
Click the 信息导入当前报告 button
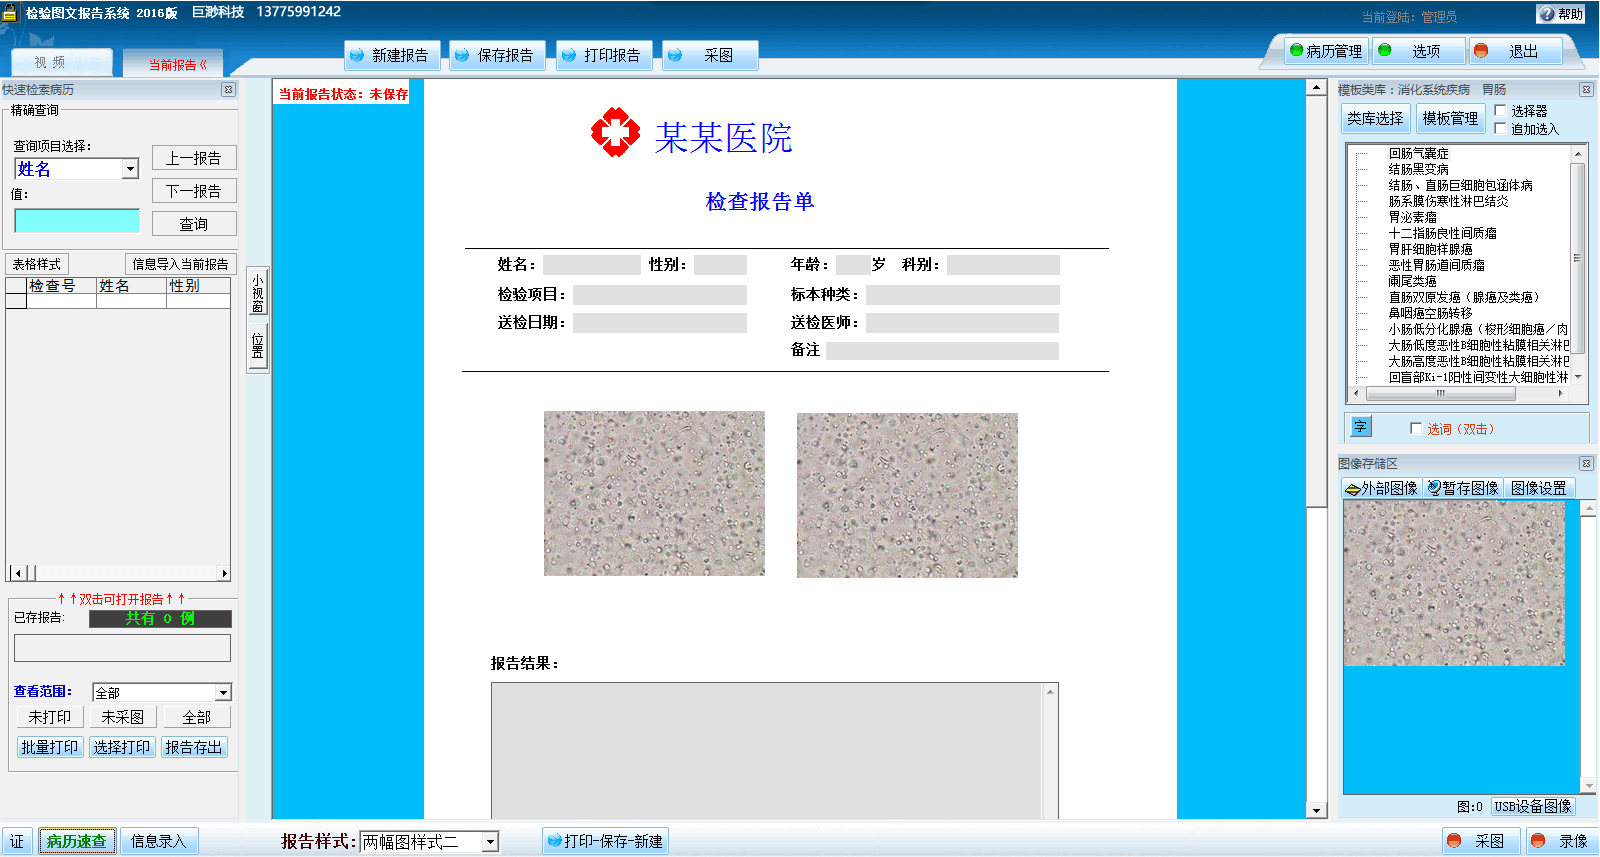181,264
